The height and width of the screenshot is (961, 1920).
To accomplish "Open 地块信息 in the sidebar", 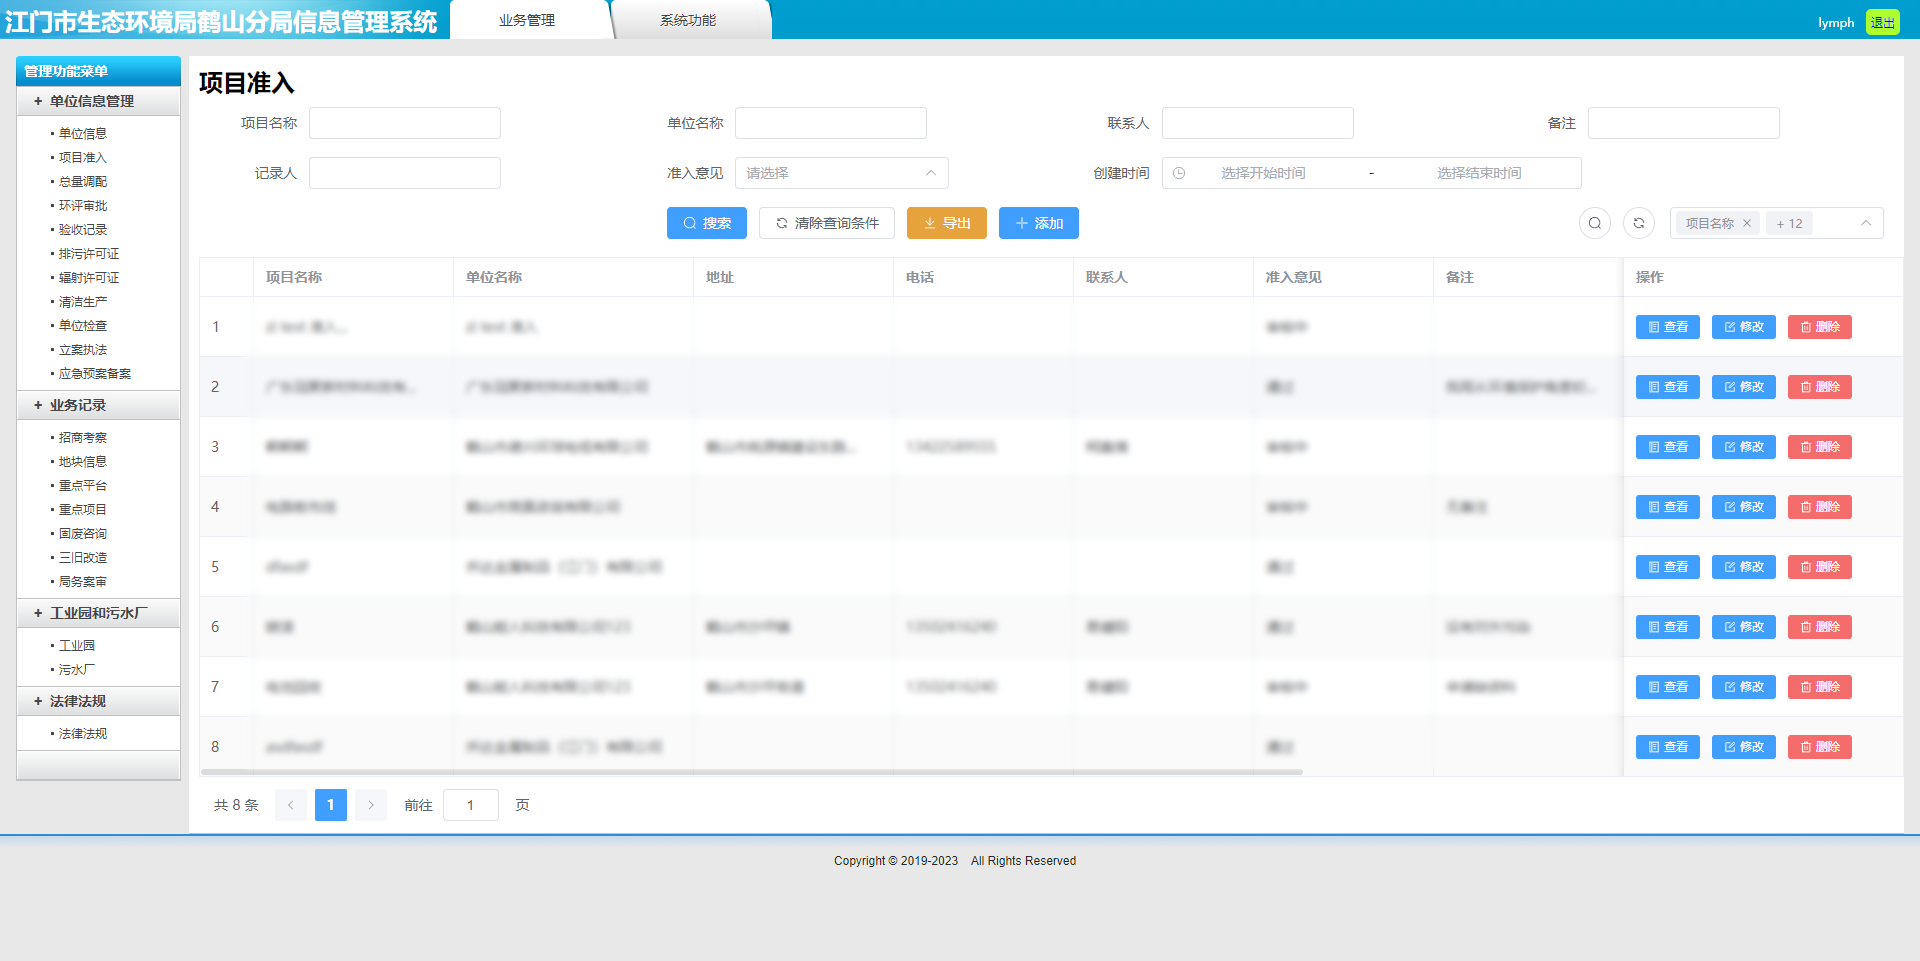I will coord(82,461).
